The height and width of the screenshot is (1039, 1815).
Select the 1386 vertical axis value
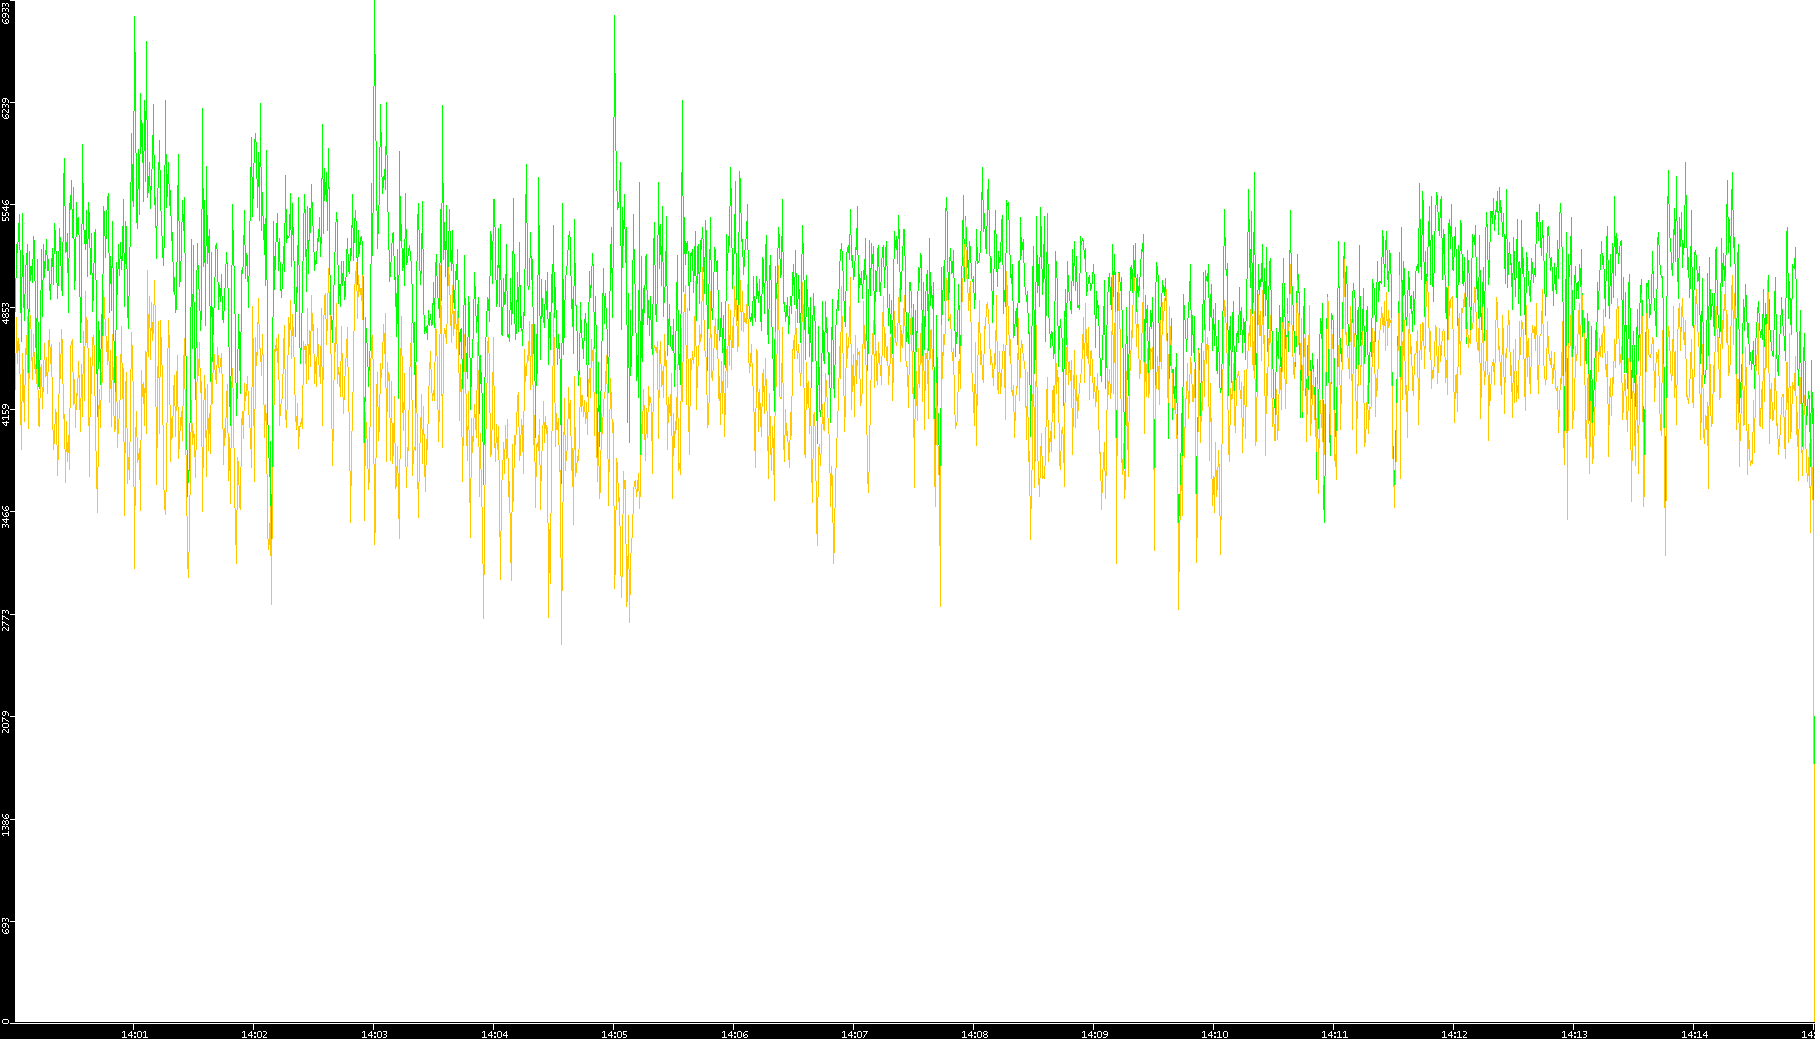[x=6, y=823]
